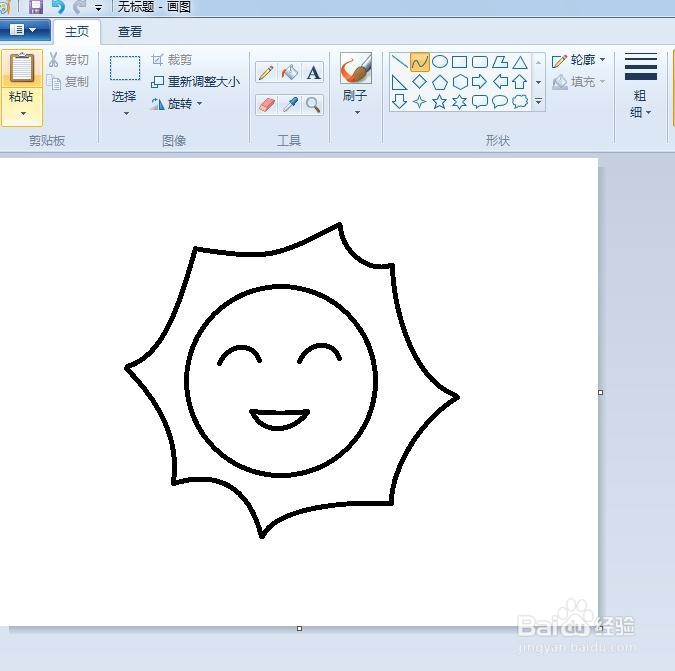Screen dimensions: 675x671
Task: Select the Cloud callout shape
Action: coord(520,102)
